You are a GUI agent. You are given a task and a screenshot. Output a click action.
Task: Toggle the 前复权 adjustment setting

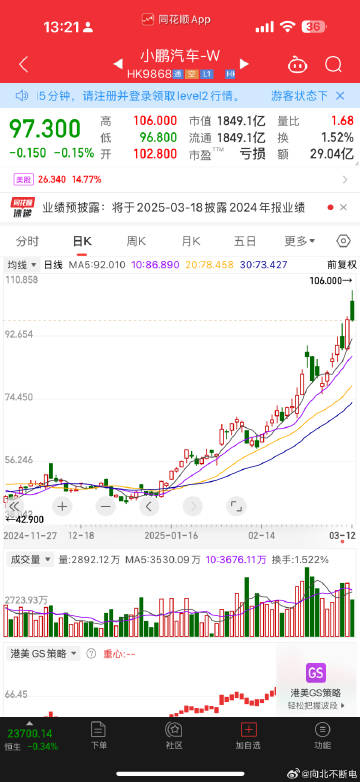pos(342,265)
